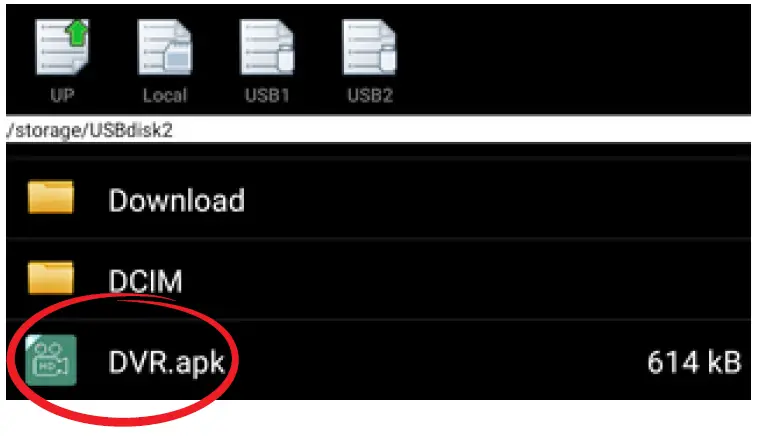Install DVR.apk by clicking its filename
This screenshot has height=437, width=761.
[166, 362]
